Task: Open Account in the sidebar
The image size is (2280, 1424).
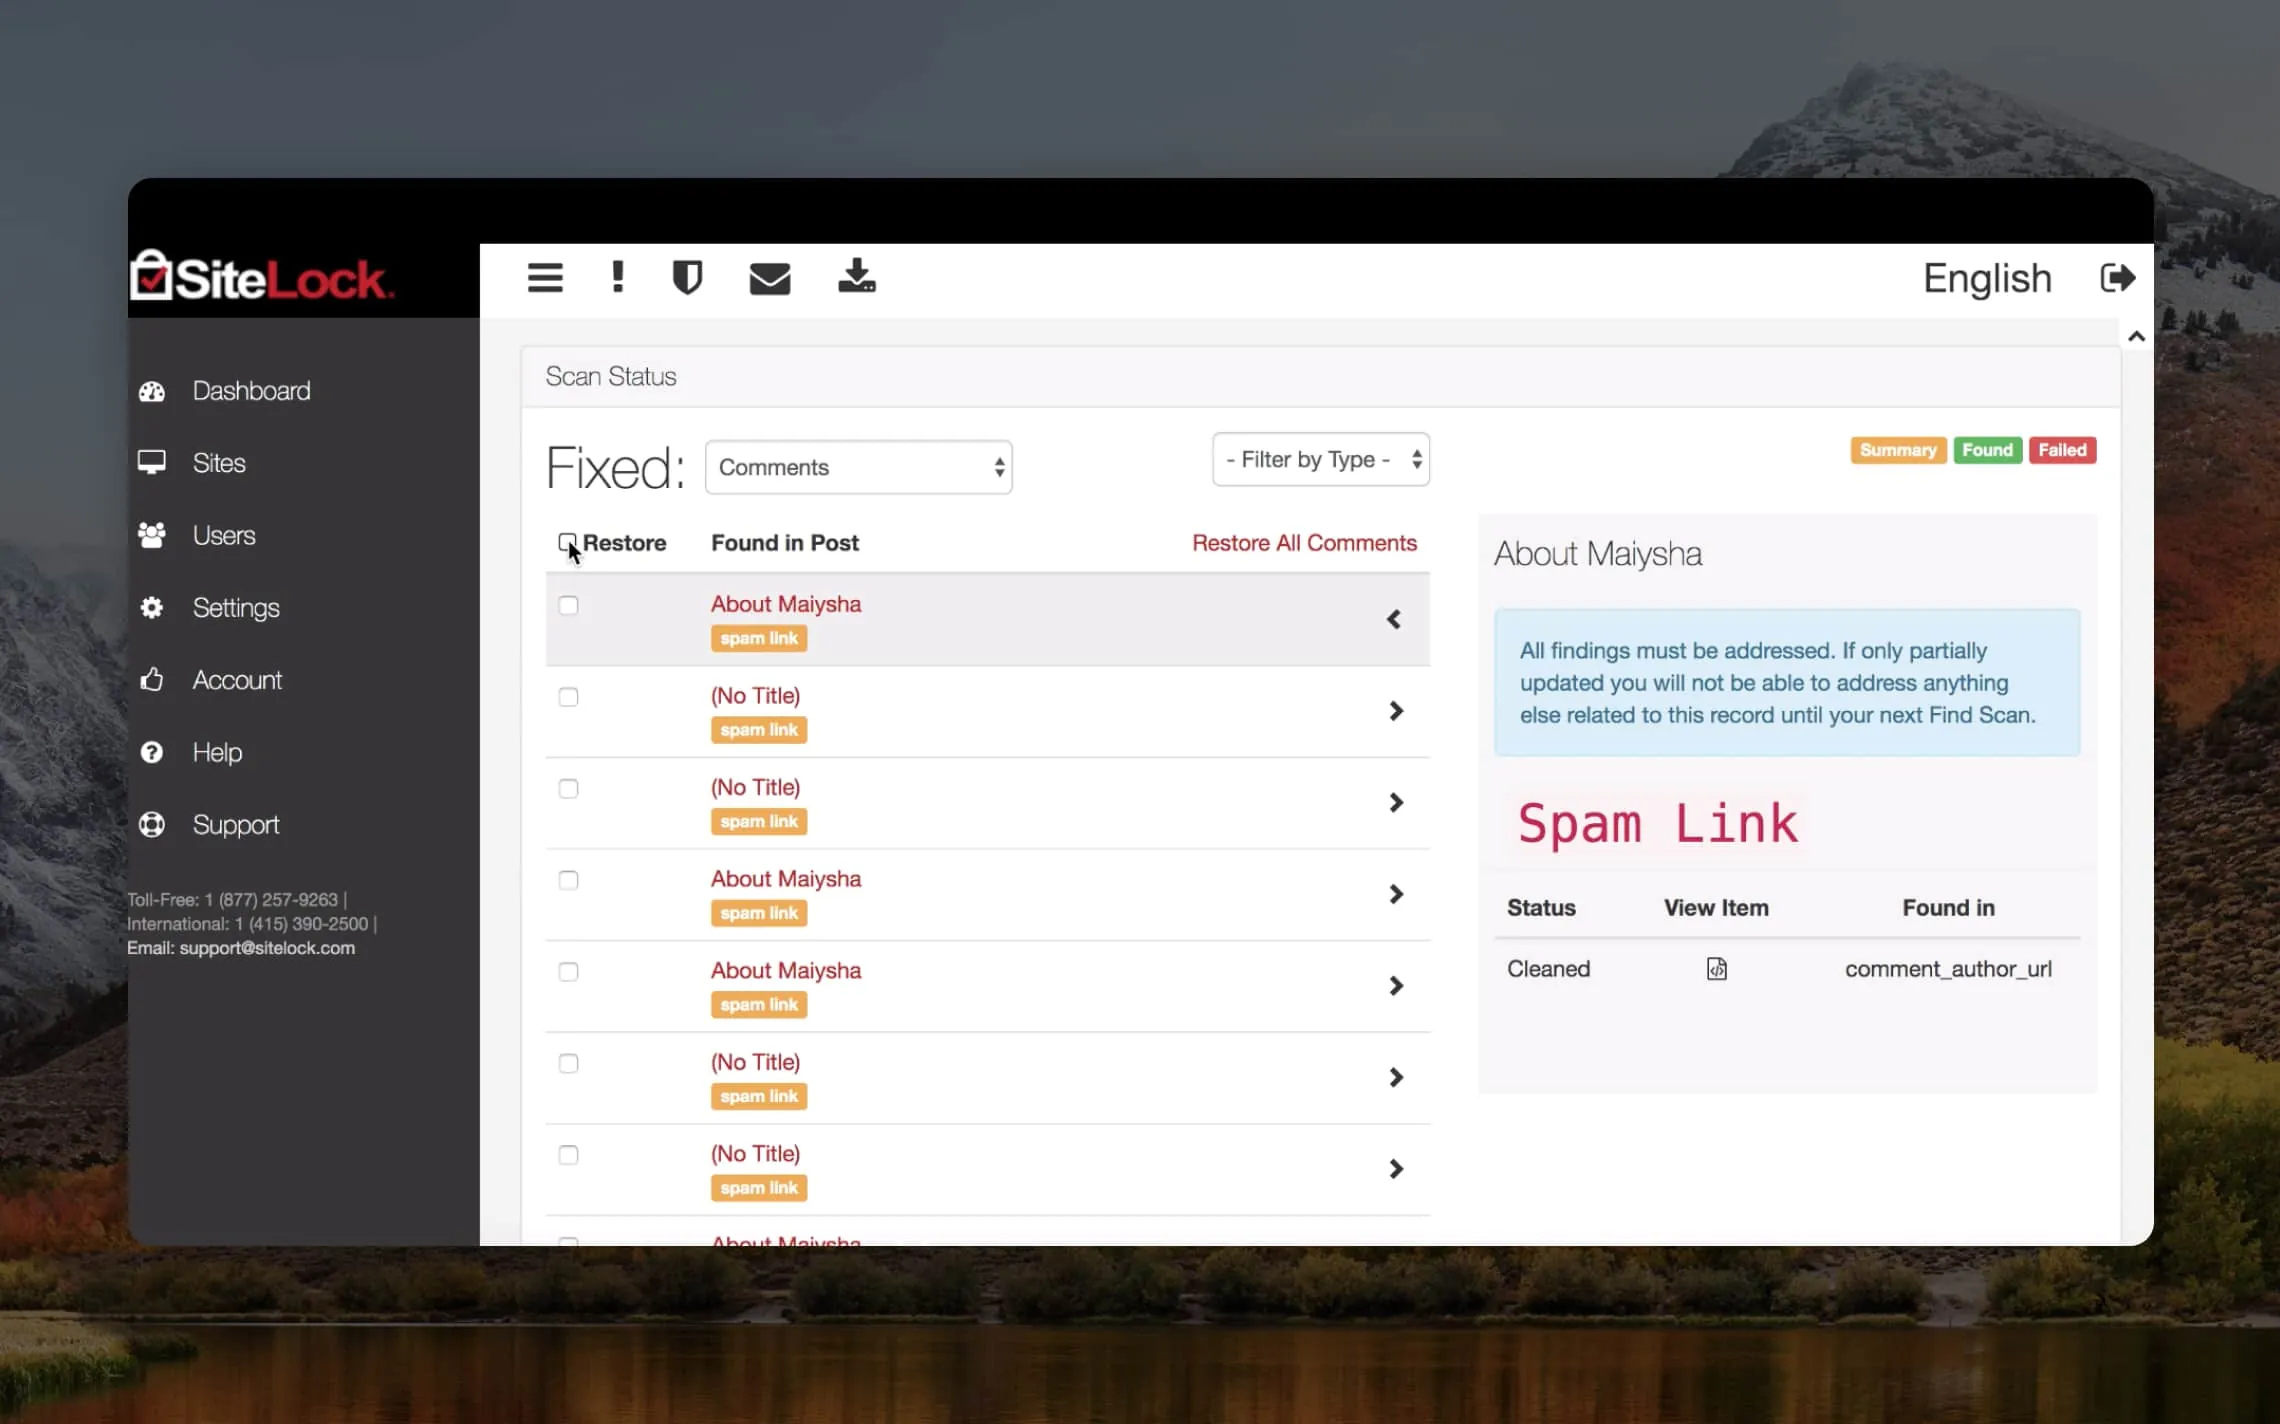Action: coord(237,680)
